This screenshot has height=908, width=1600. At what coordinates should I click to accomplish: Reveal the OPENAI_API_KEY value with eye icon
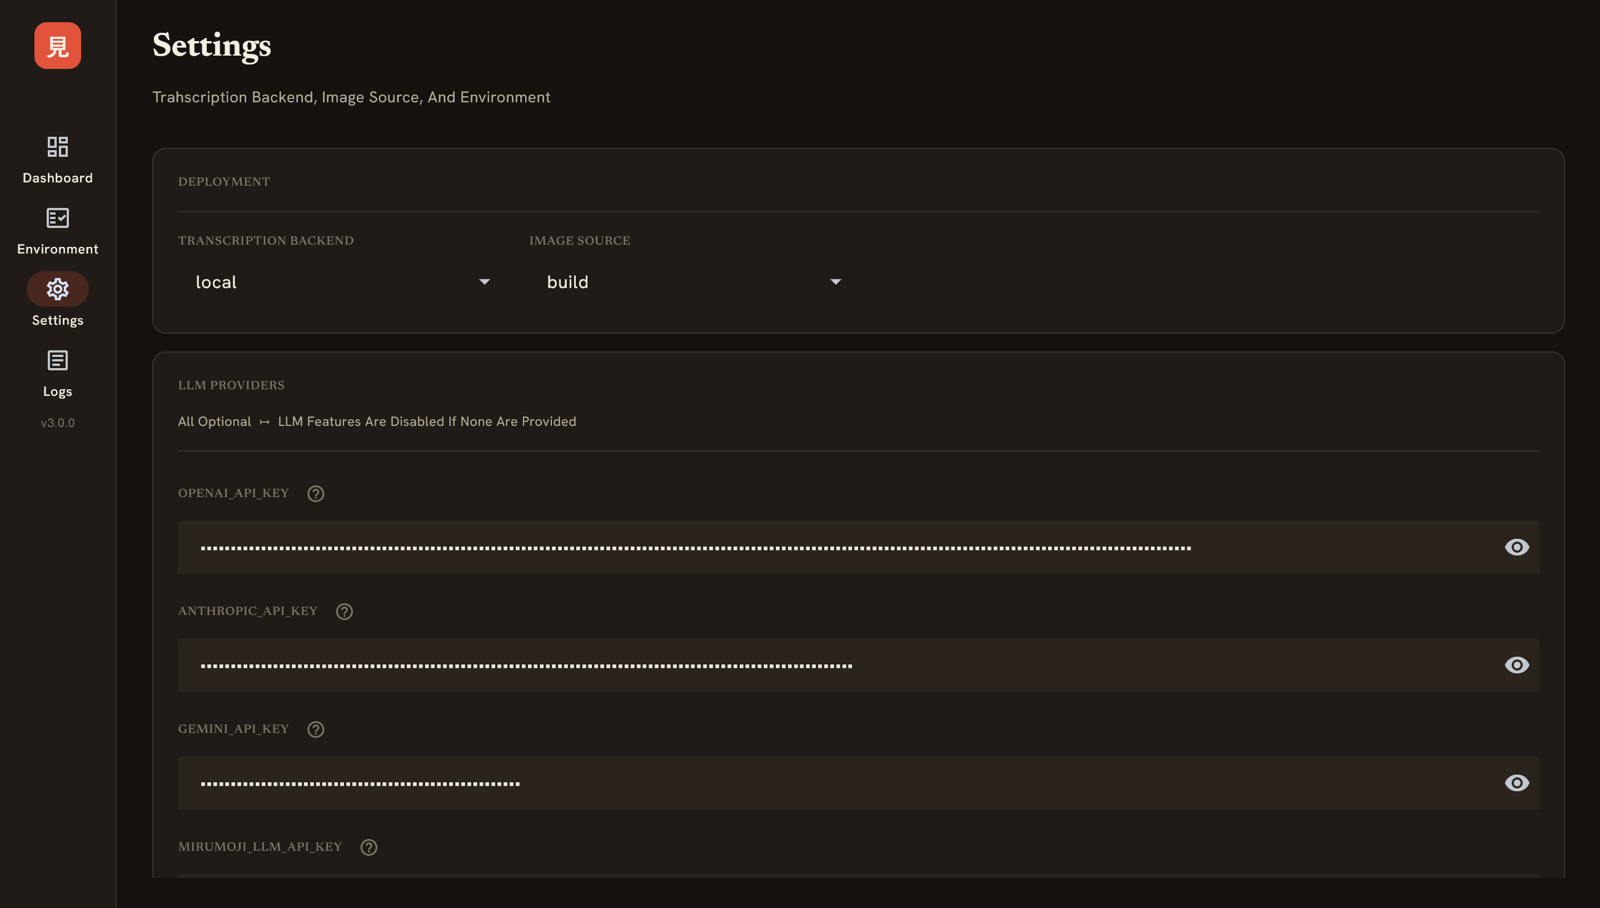[1517, 547]
